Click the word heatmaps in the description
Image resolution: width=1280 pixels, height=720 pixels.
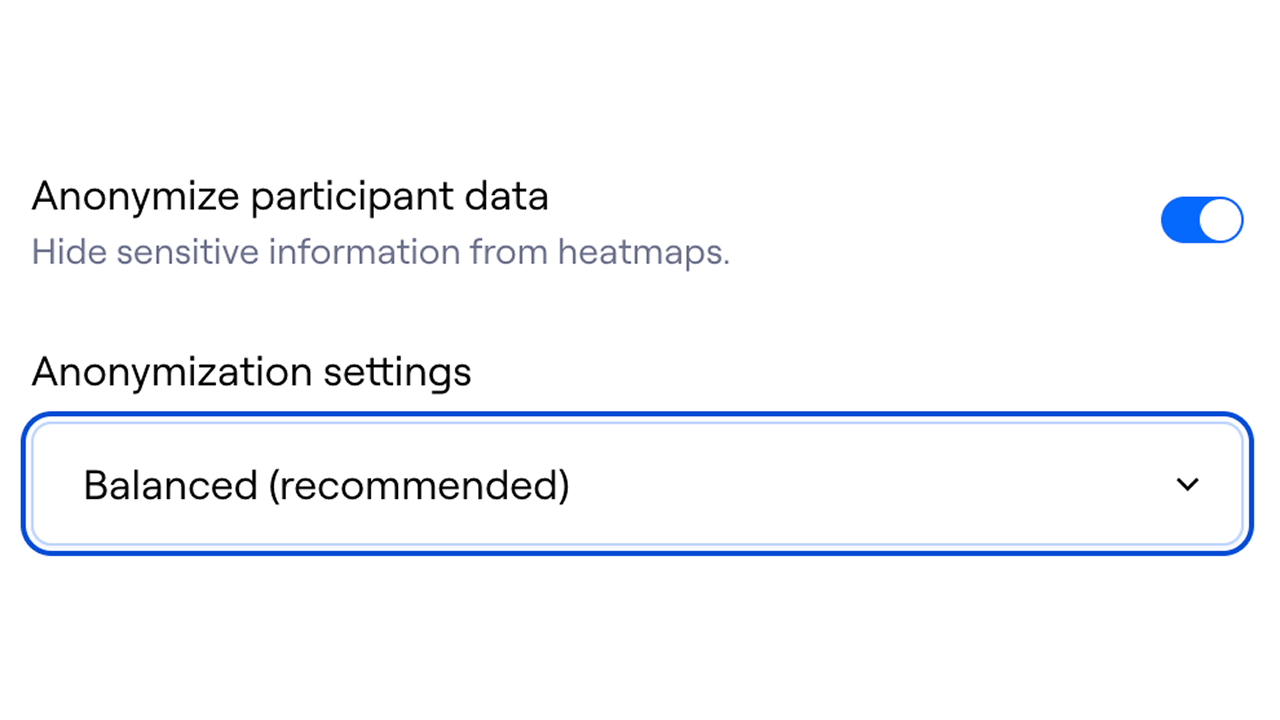pos(643,252)
